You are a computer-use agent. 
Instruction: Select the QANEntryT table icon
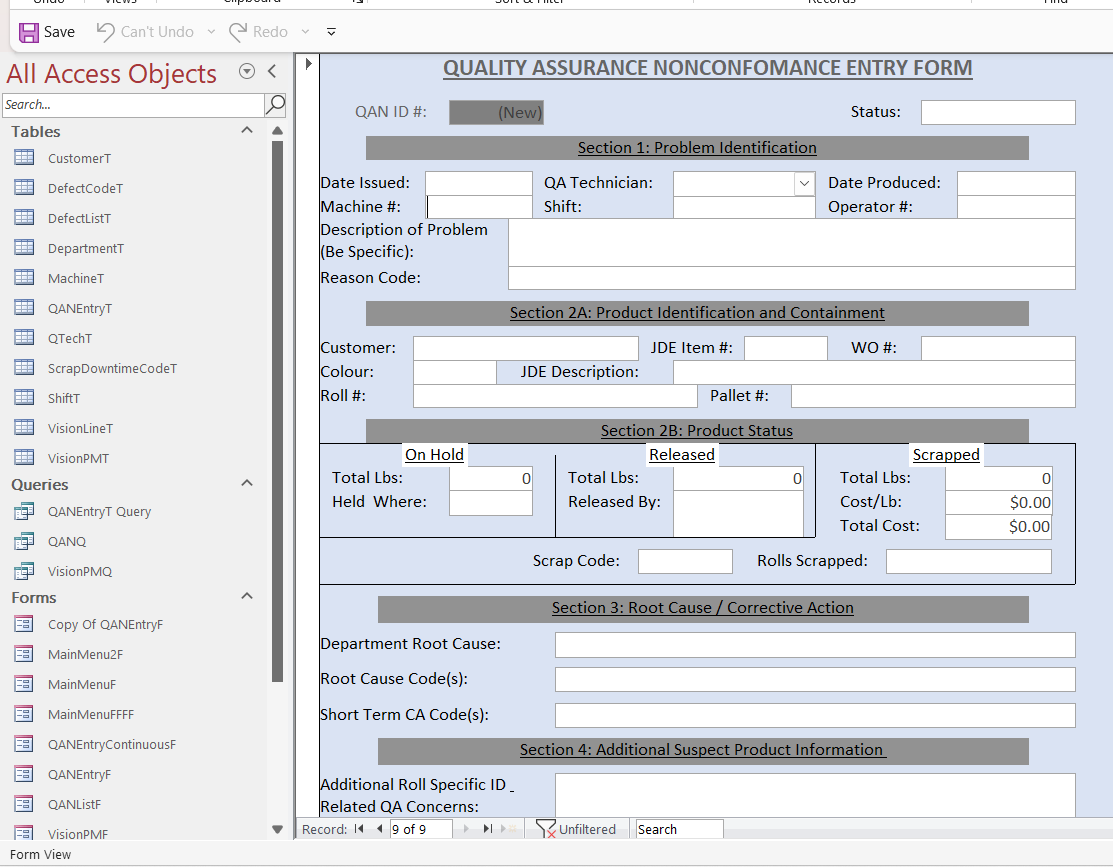click(24, 307)
